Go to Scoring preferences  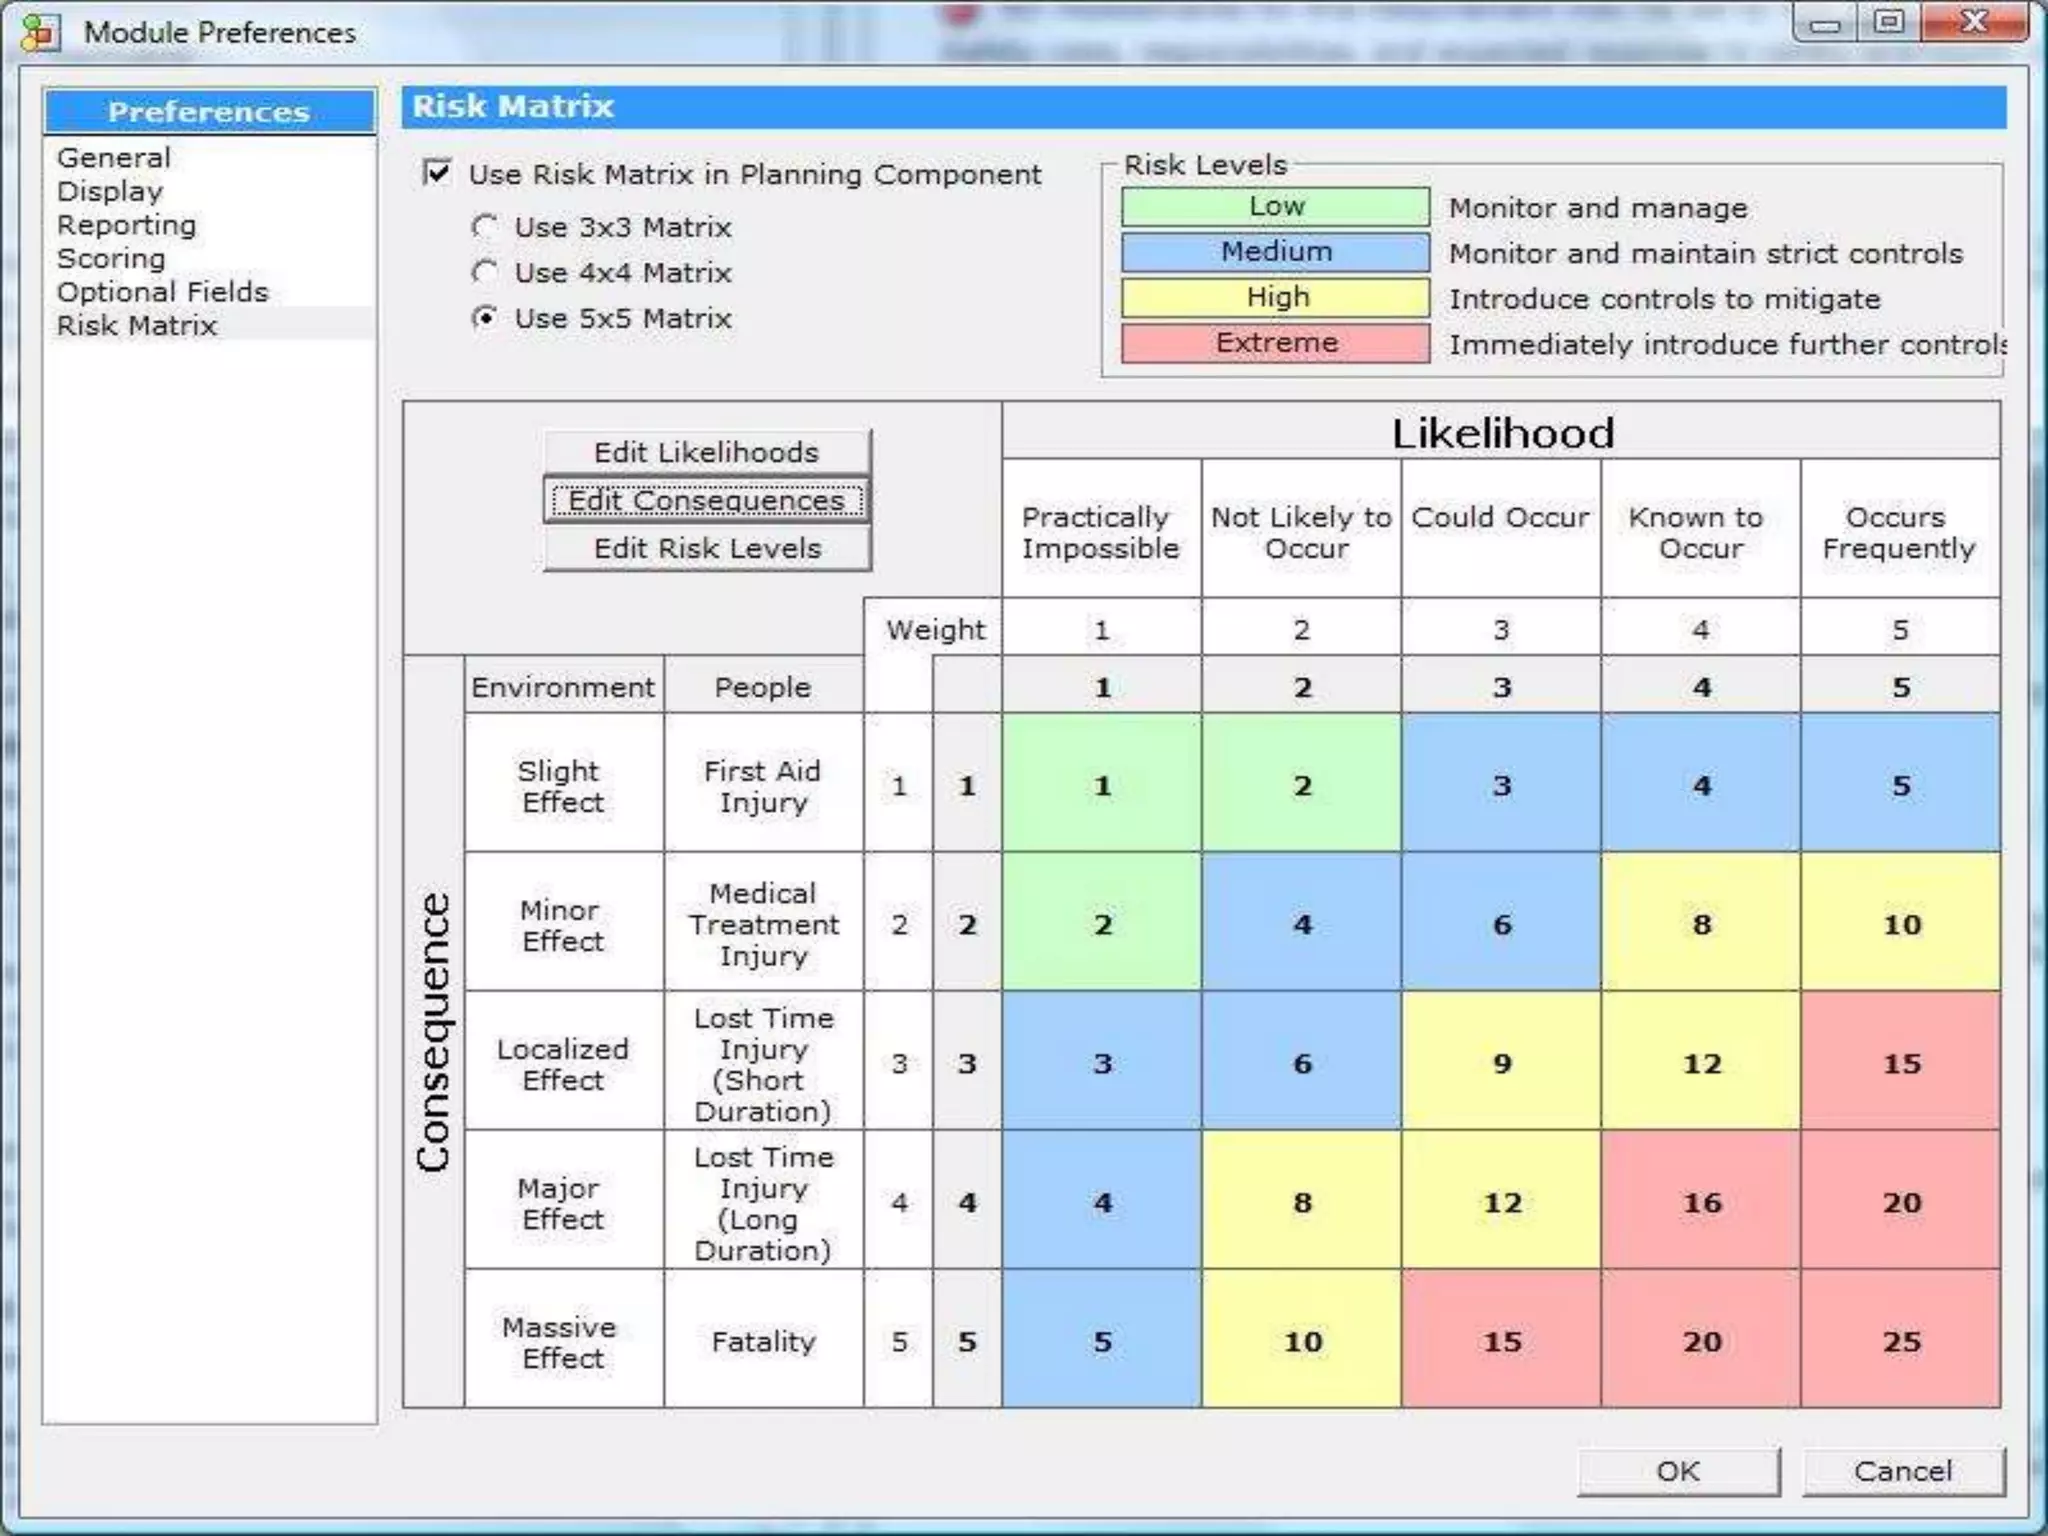[111, 258]
